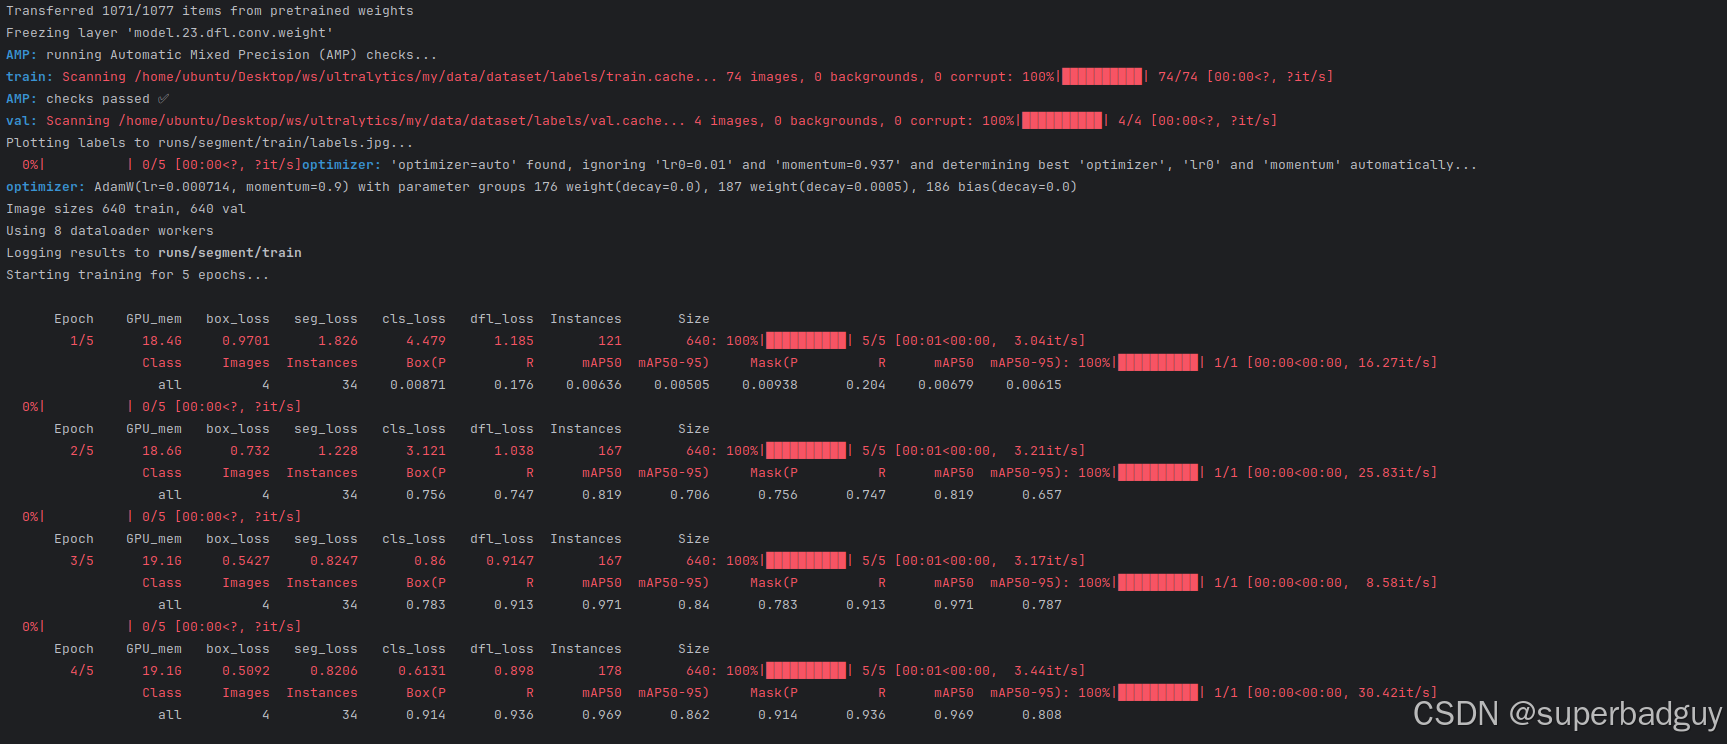Image resolution: width=1727 pixels, height=744 pixels.
Task: Click the seg_loss value 0.8247
Action: pyautogui.click(x=334, y=561)
